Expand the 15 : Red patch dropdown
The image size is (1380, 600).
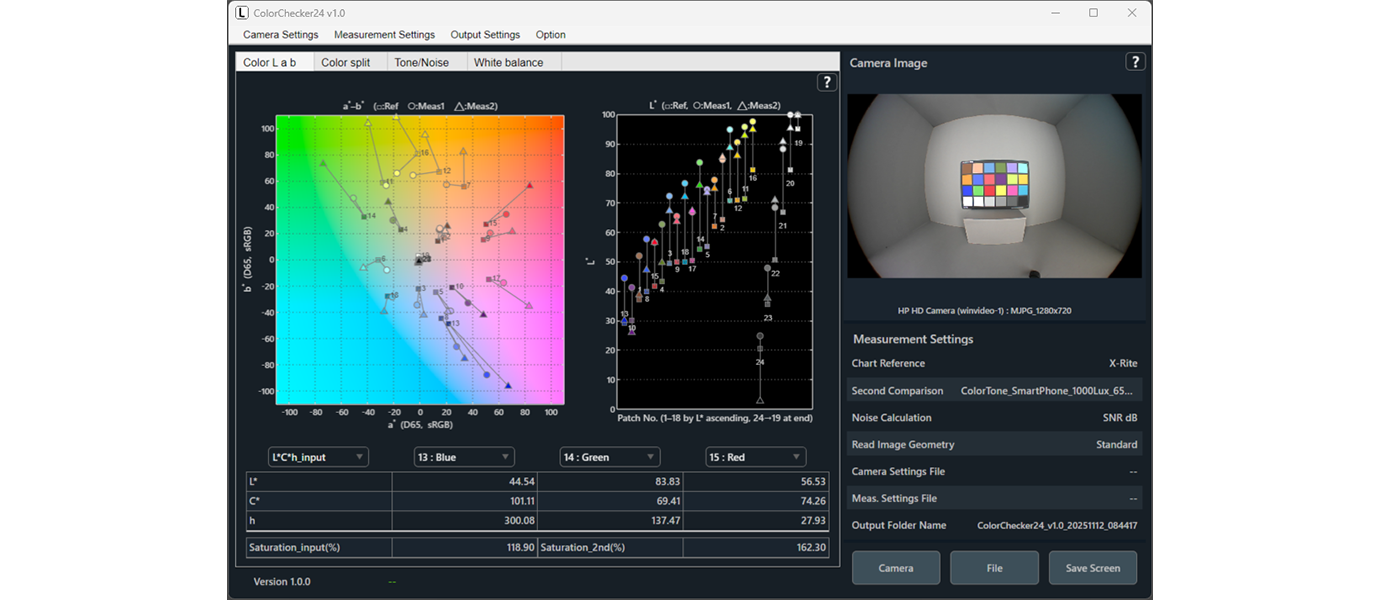click(x=755, y=457)
